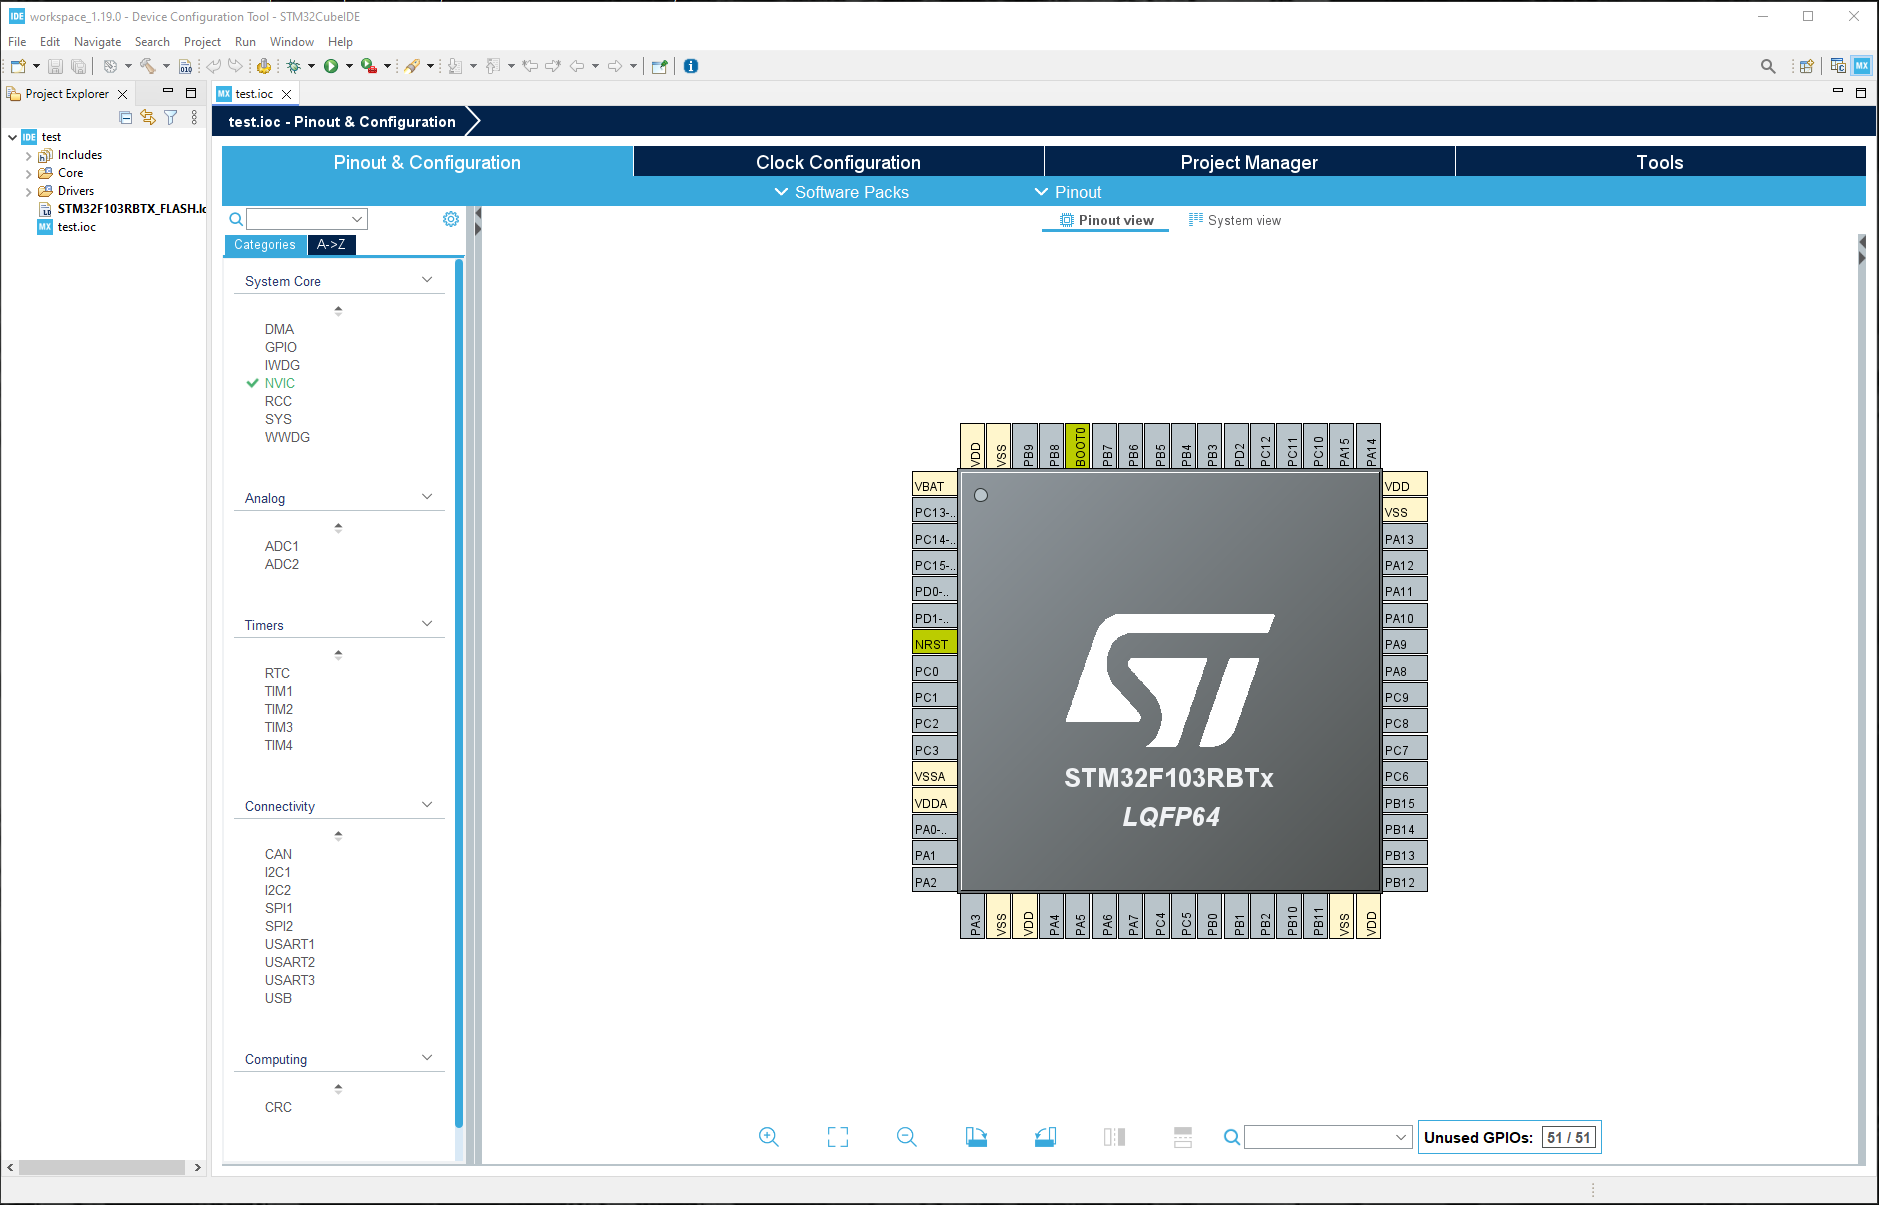1879x1205 pixels.
Task: Select STM32F103RBTX_FLASH.ld file in tree
Action: pos(132,209)
